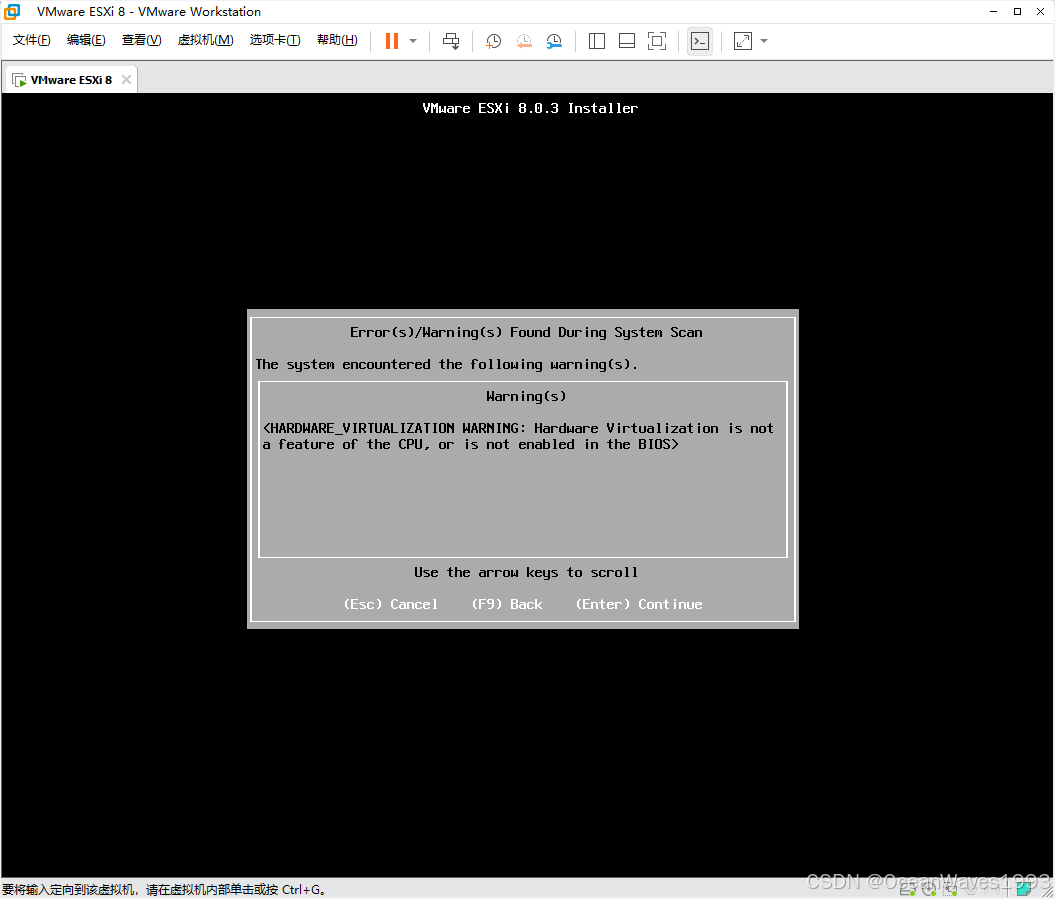Image resolution: width=1055 pixels, height=899 pixels.
Task: Revert the VM to its previous snapshot
Action: [x=524, y=41]
